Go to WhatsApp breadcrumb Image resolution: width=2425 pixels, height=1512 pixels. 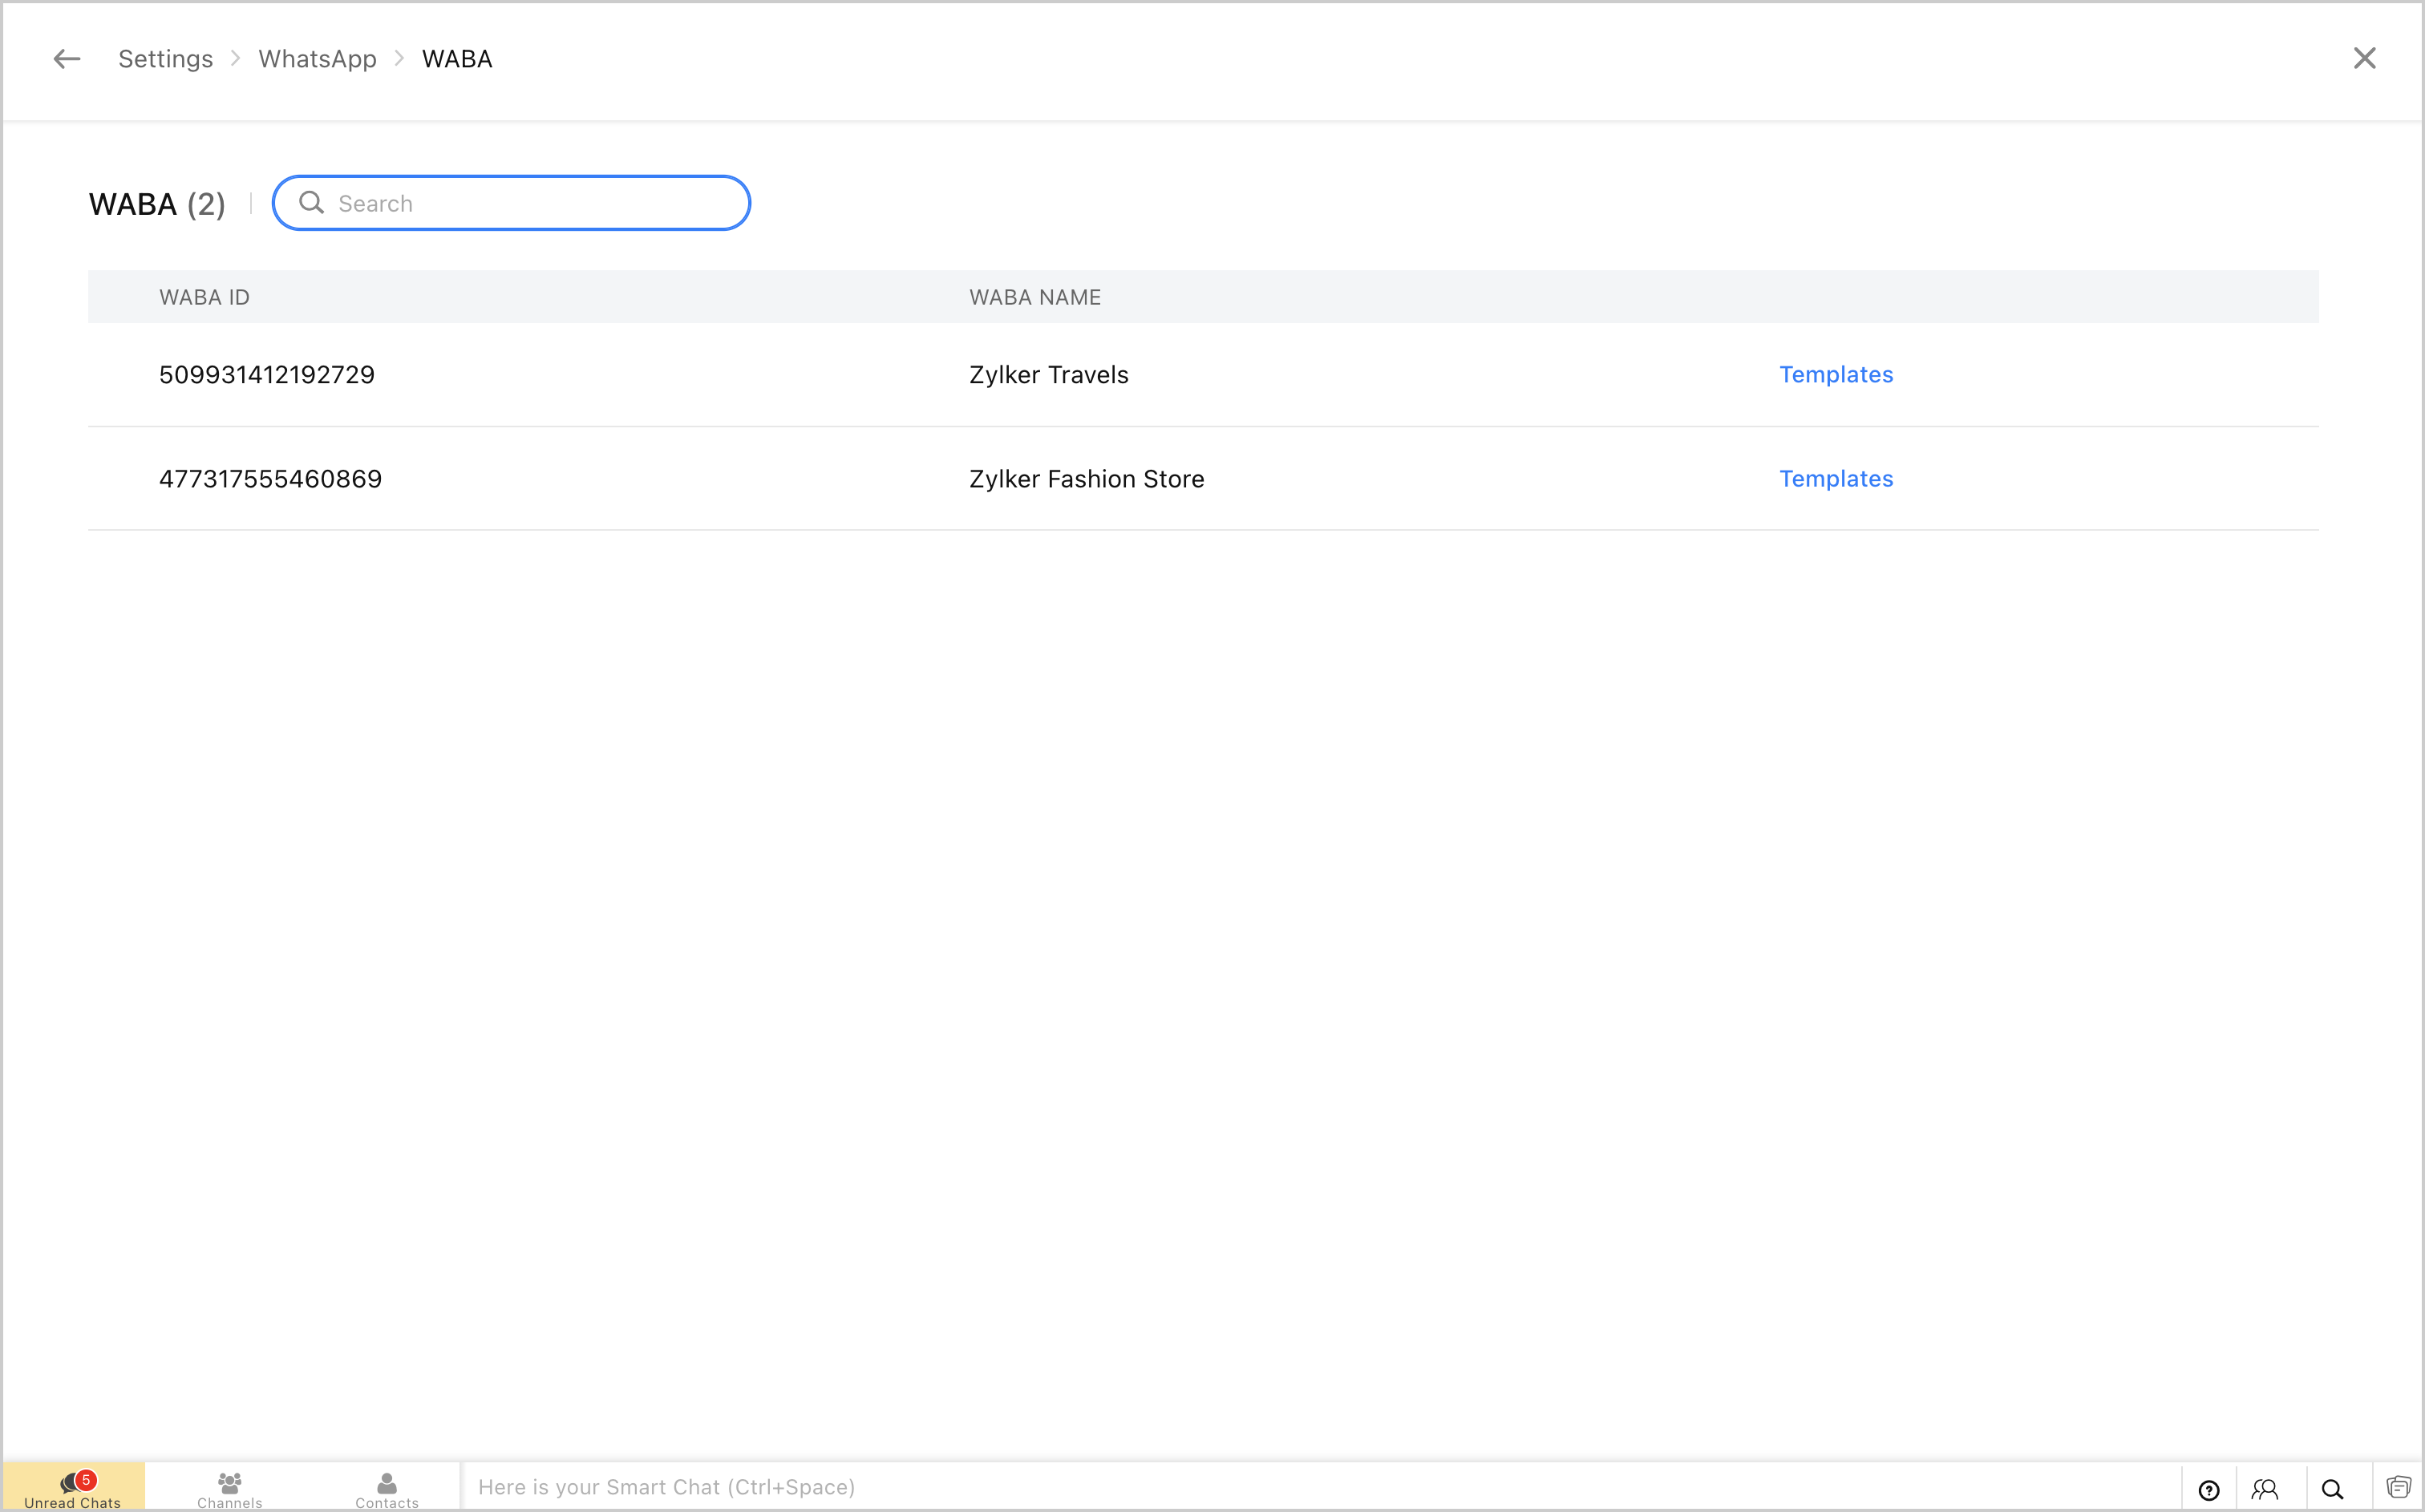pos(317,59)
